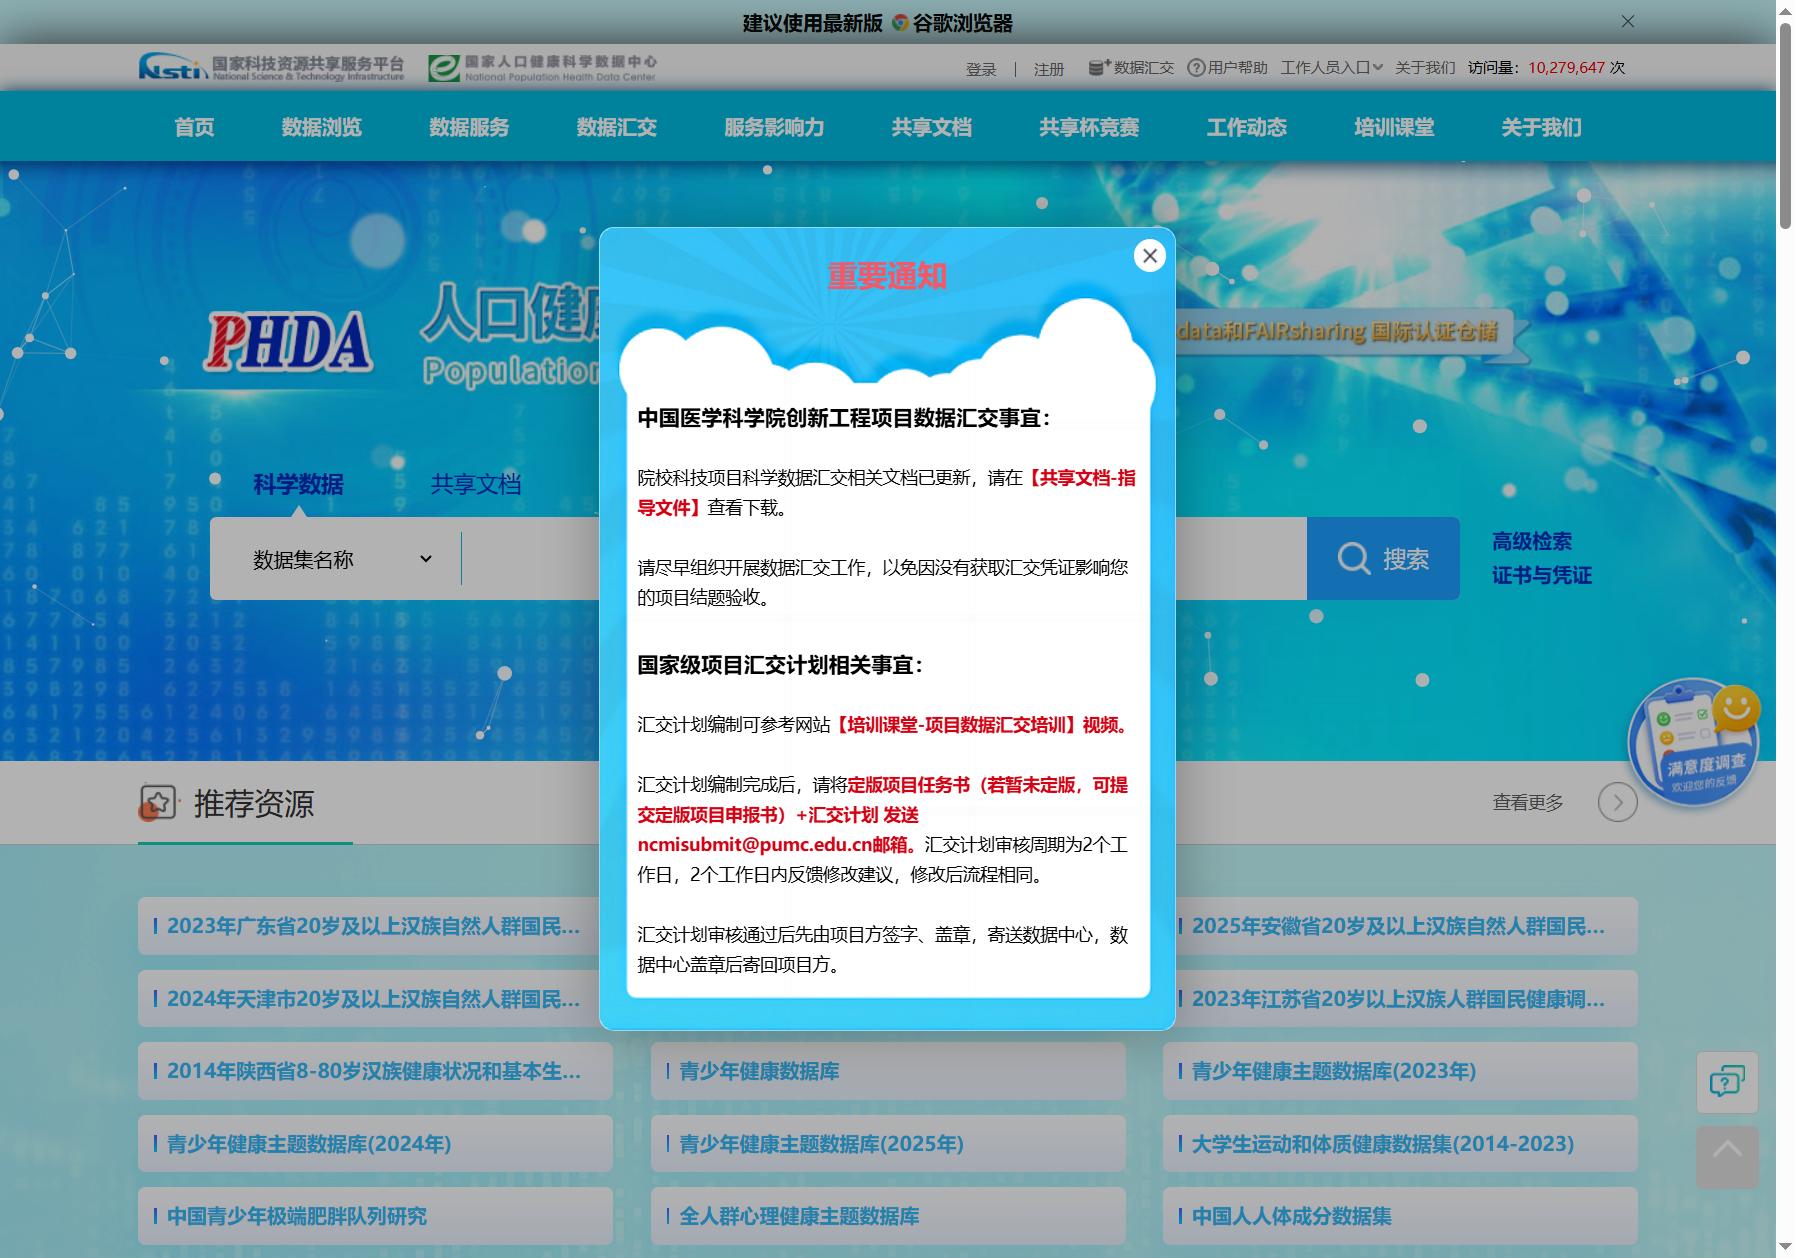Image resolution: width=1795 pixels, height=1258 pixels.
Task: Open 数据汇交 in the main navigation
Action: tap(617, 127)
